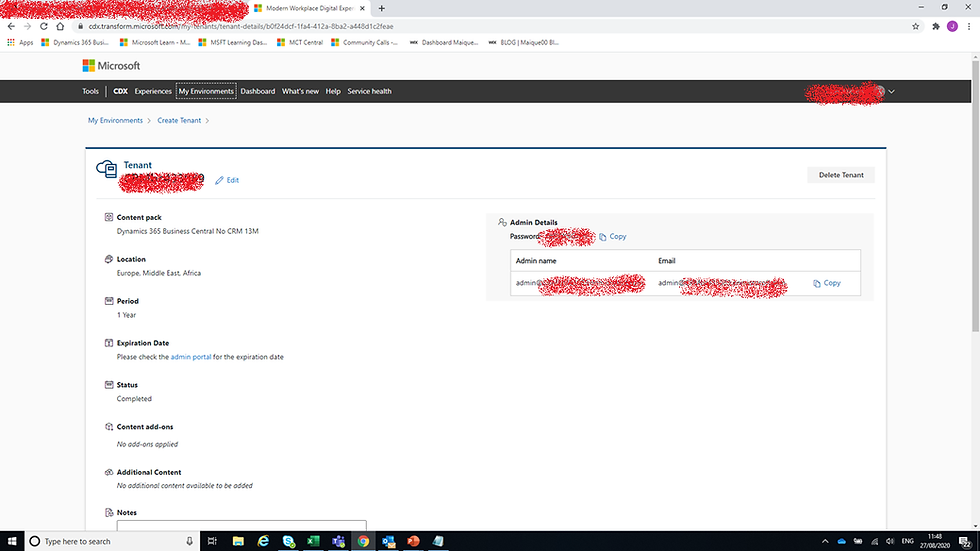980x551 pixels.
Task: Click the Edit pencil icon
Action: pyautogui.click(x=219, y=180)
